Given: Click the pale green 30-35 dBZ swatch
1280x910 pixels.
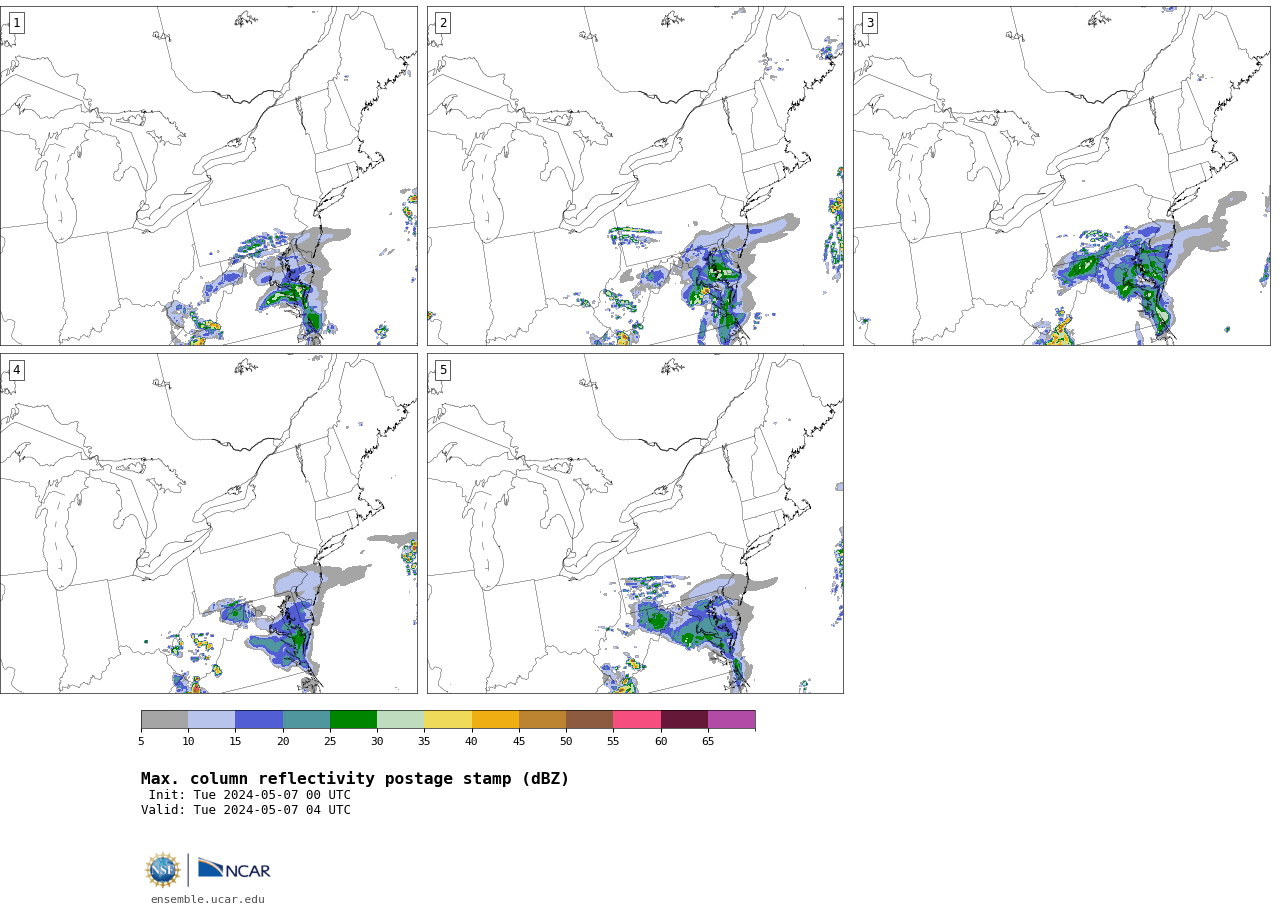Looking at the screenshot, I should 400,720.
